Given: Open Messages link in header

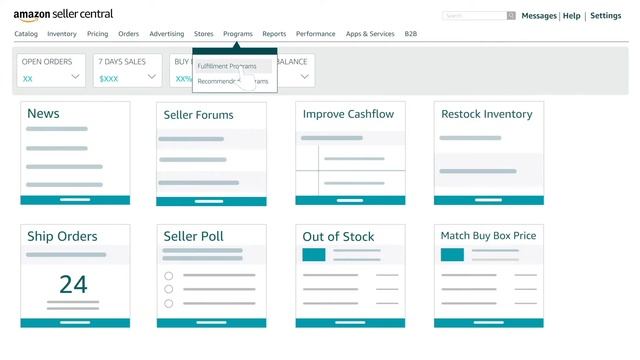Looking at the screenshot, I should [539, 16].
